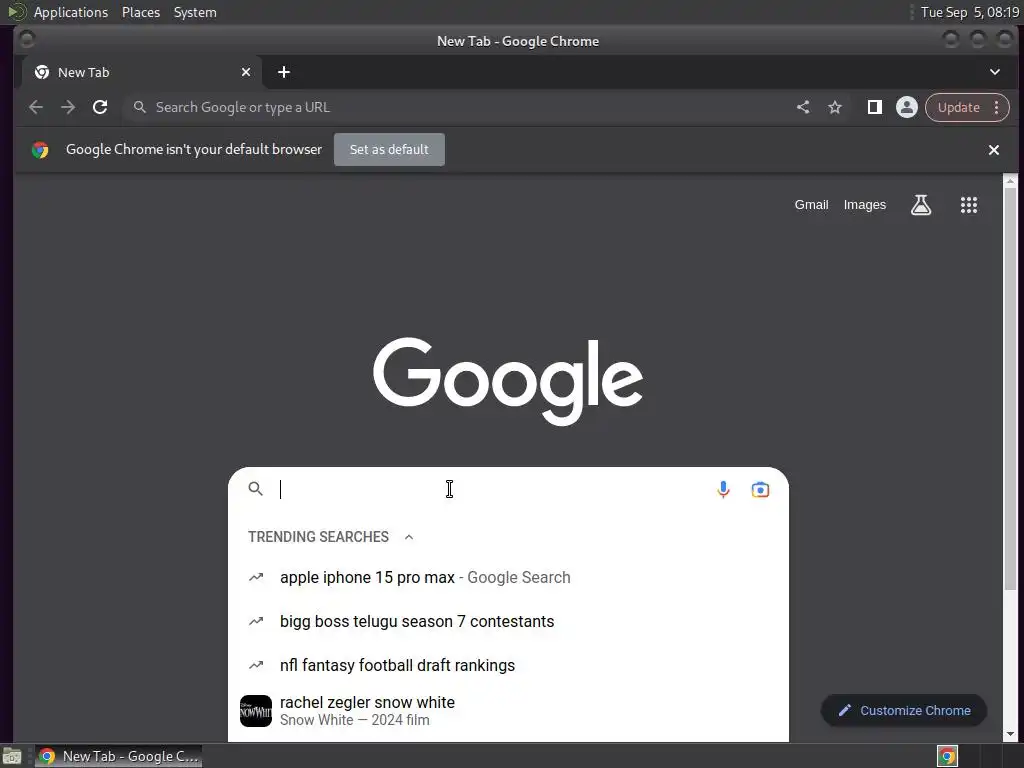Open the side panel icon
This screenshot has height=768, width=1024.
coord(874,107)
